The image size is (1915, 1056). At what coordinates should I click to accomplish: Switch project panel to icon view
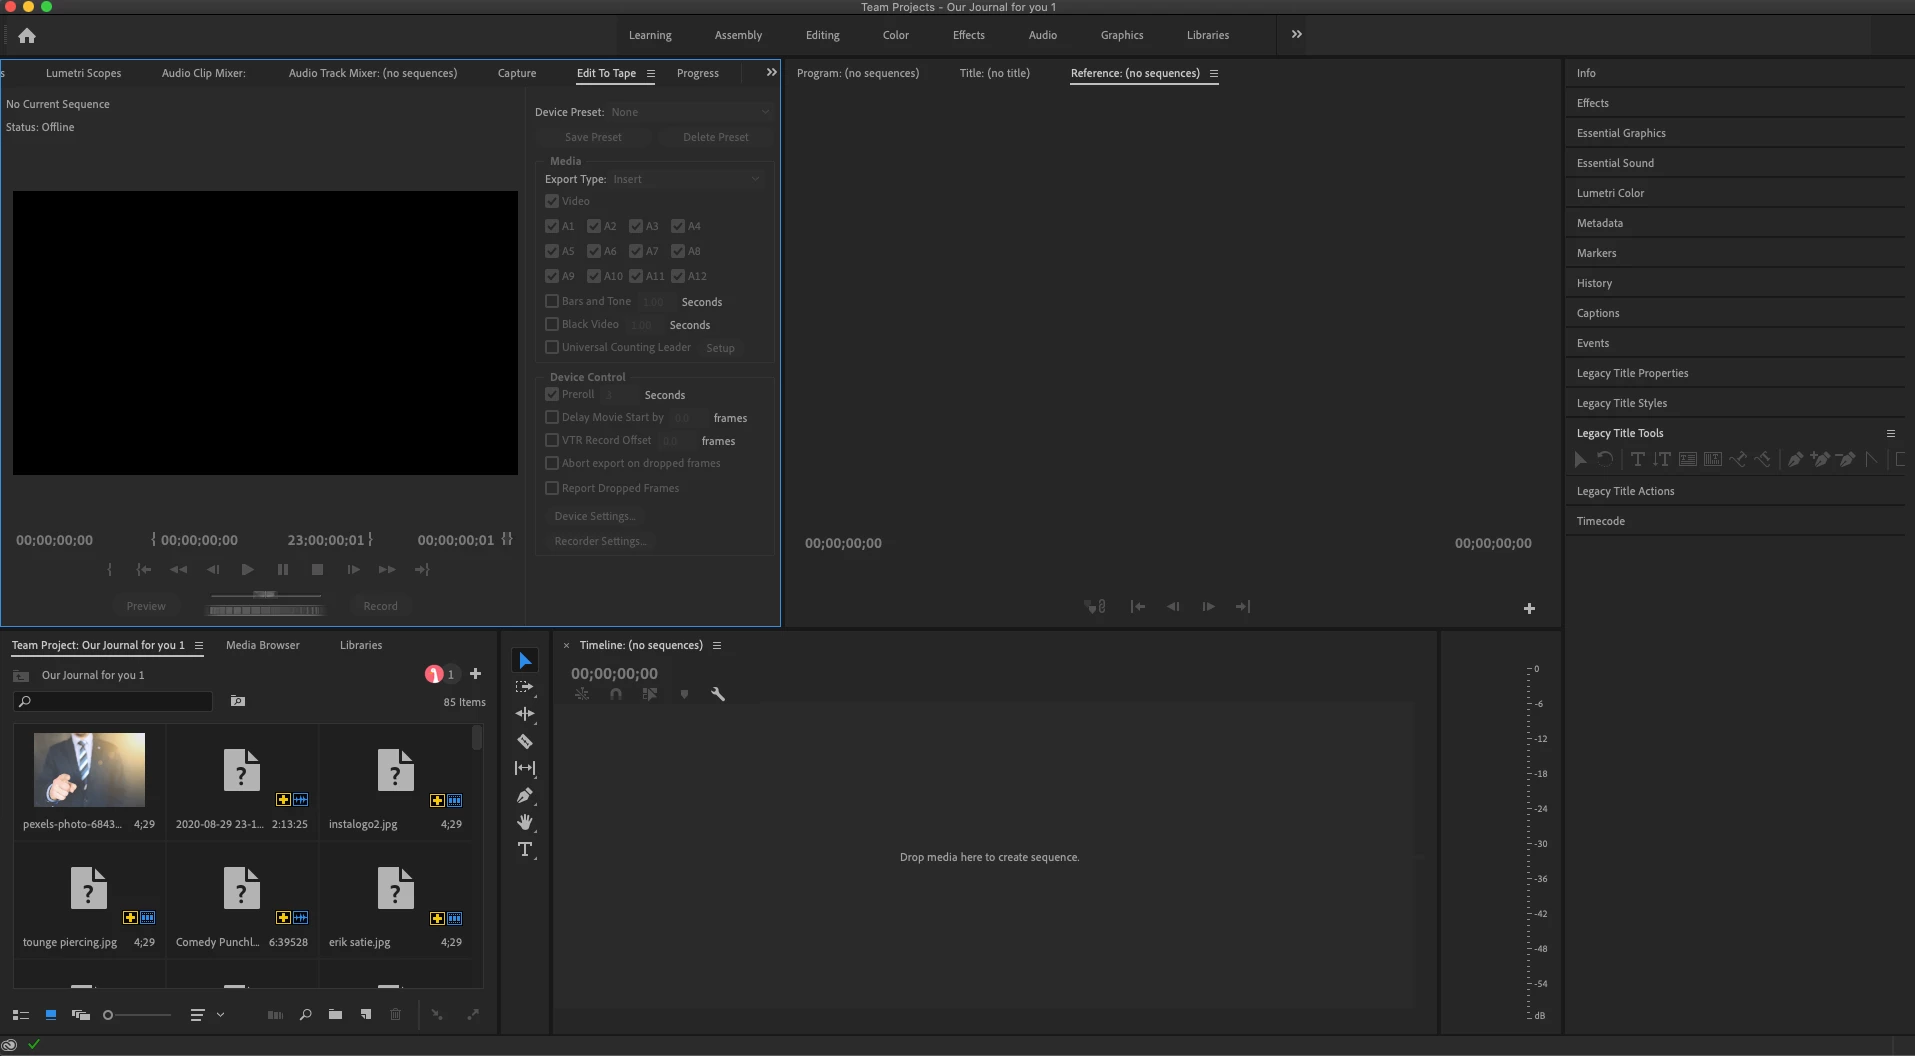point(51,1015)
